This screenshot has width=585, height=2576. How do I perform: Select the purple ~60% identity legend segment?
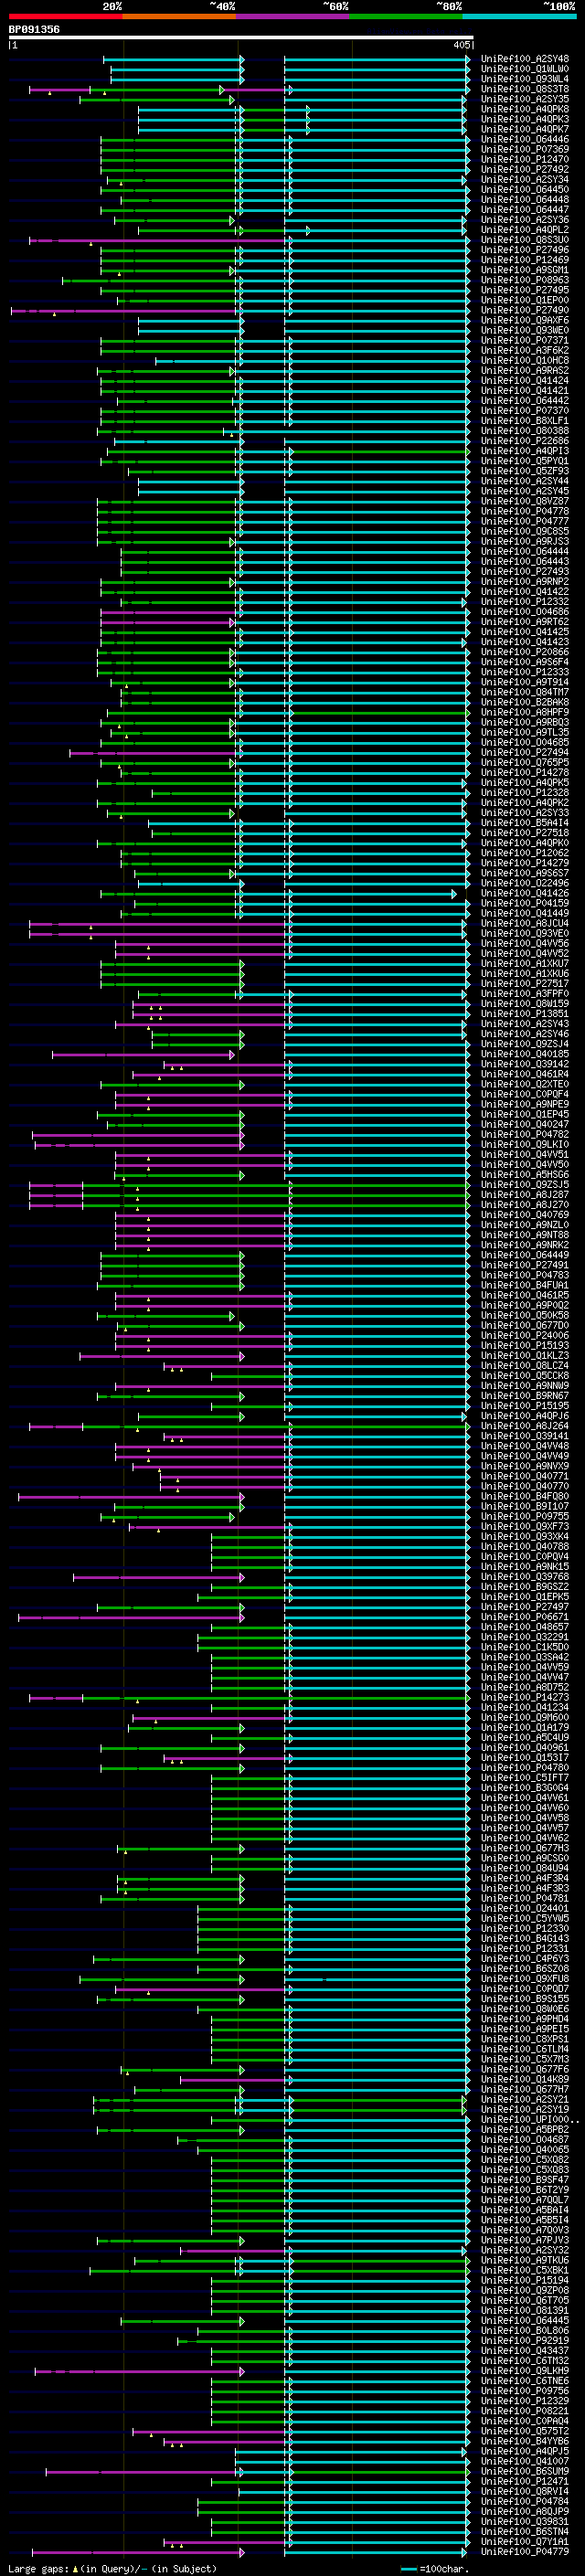tap(293, 16)
